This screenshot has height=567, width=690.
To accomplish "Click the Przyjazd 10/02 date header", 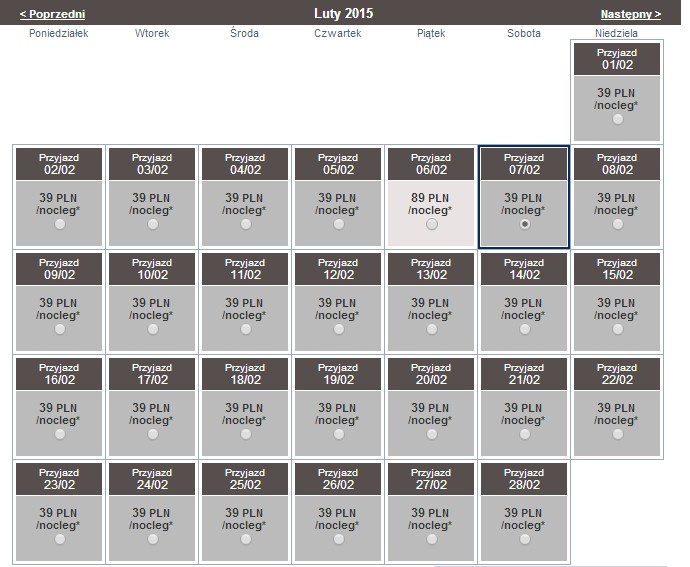I will click(152, 269).
